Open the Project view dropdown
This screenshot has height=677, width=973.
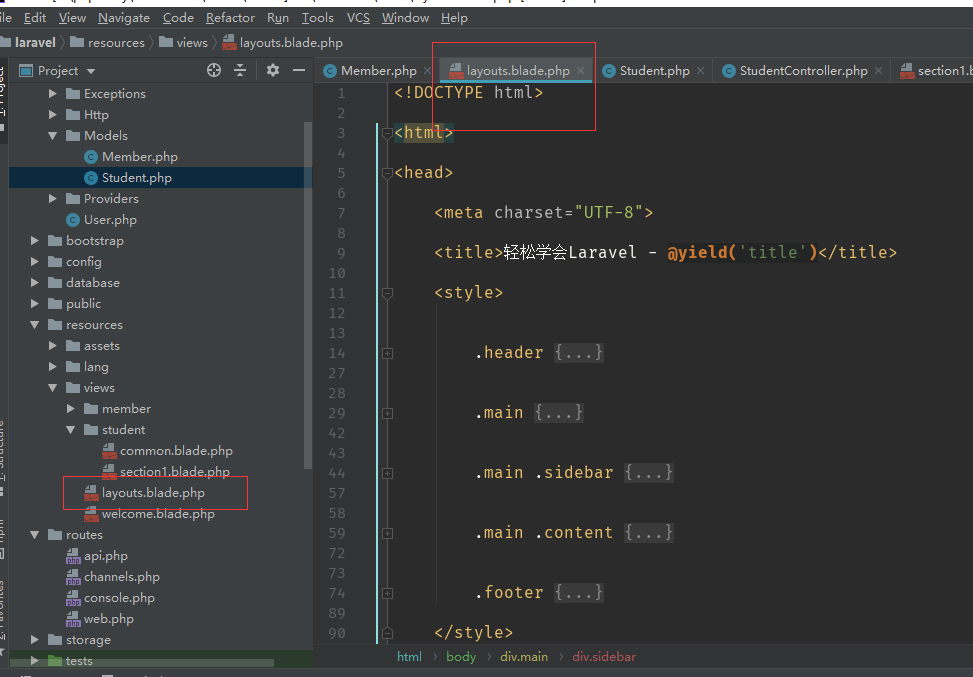(91, 71)
